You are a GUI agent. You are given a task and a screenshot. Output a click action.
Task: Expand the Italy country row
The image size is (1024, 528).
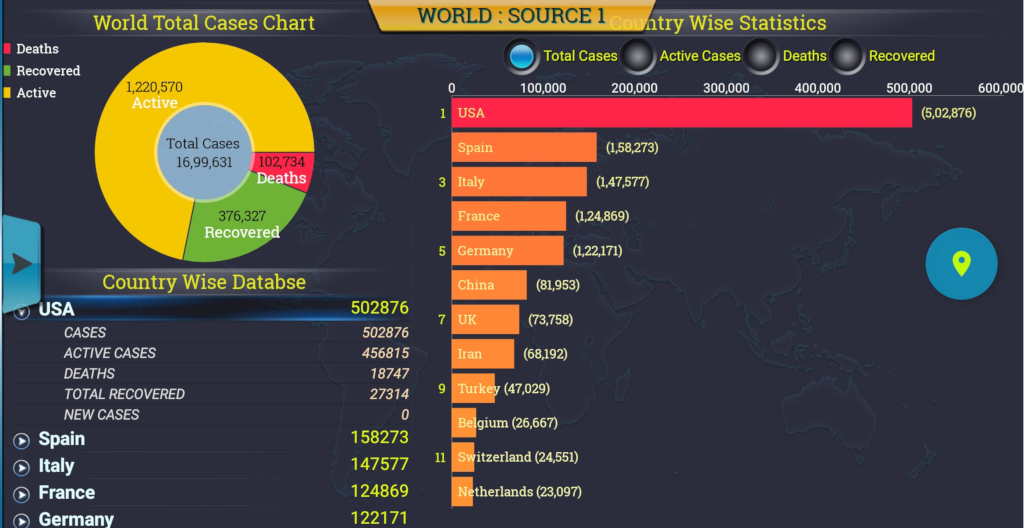click(x=22, y=467)
